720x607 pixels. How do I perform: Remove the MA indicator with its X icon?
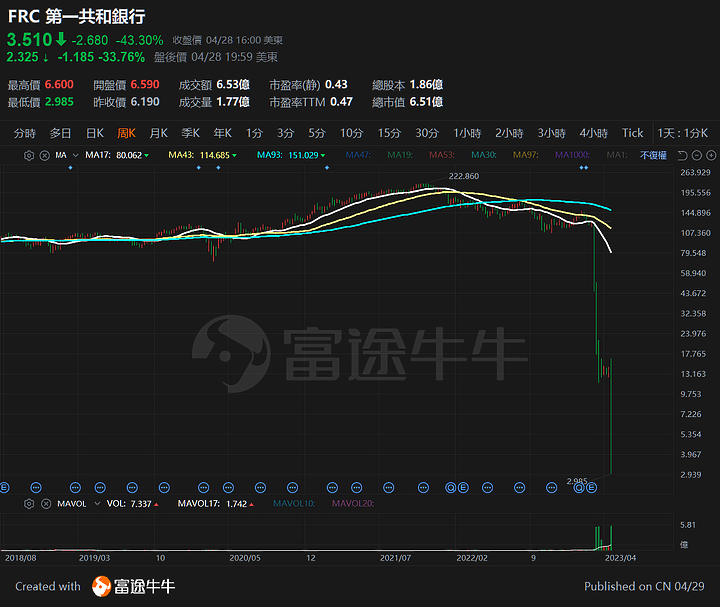[45, 155]
